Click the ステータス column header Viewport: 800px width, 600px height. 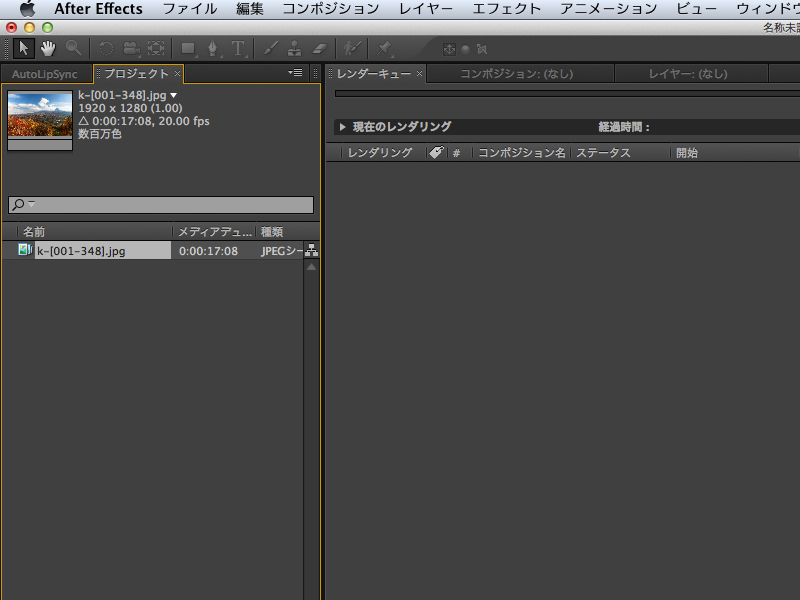603,153
